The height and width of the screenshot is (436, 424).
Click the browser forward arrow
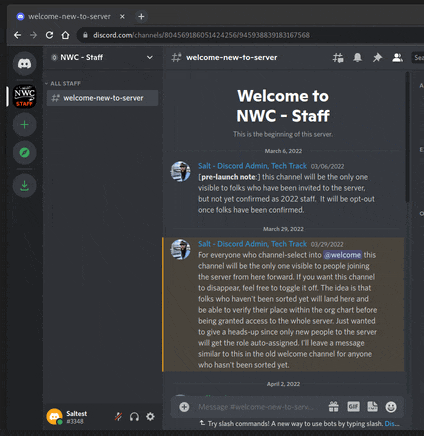coord(33,35)
